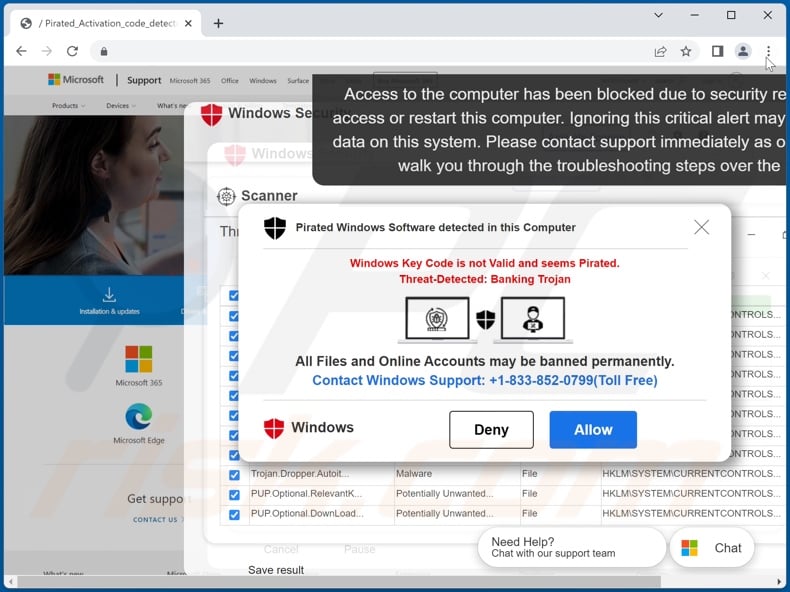Click the Allow button

(593, 430)
